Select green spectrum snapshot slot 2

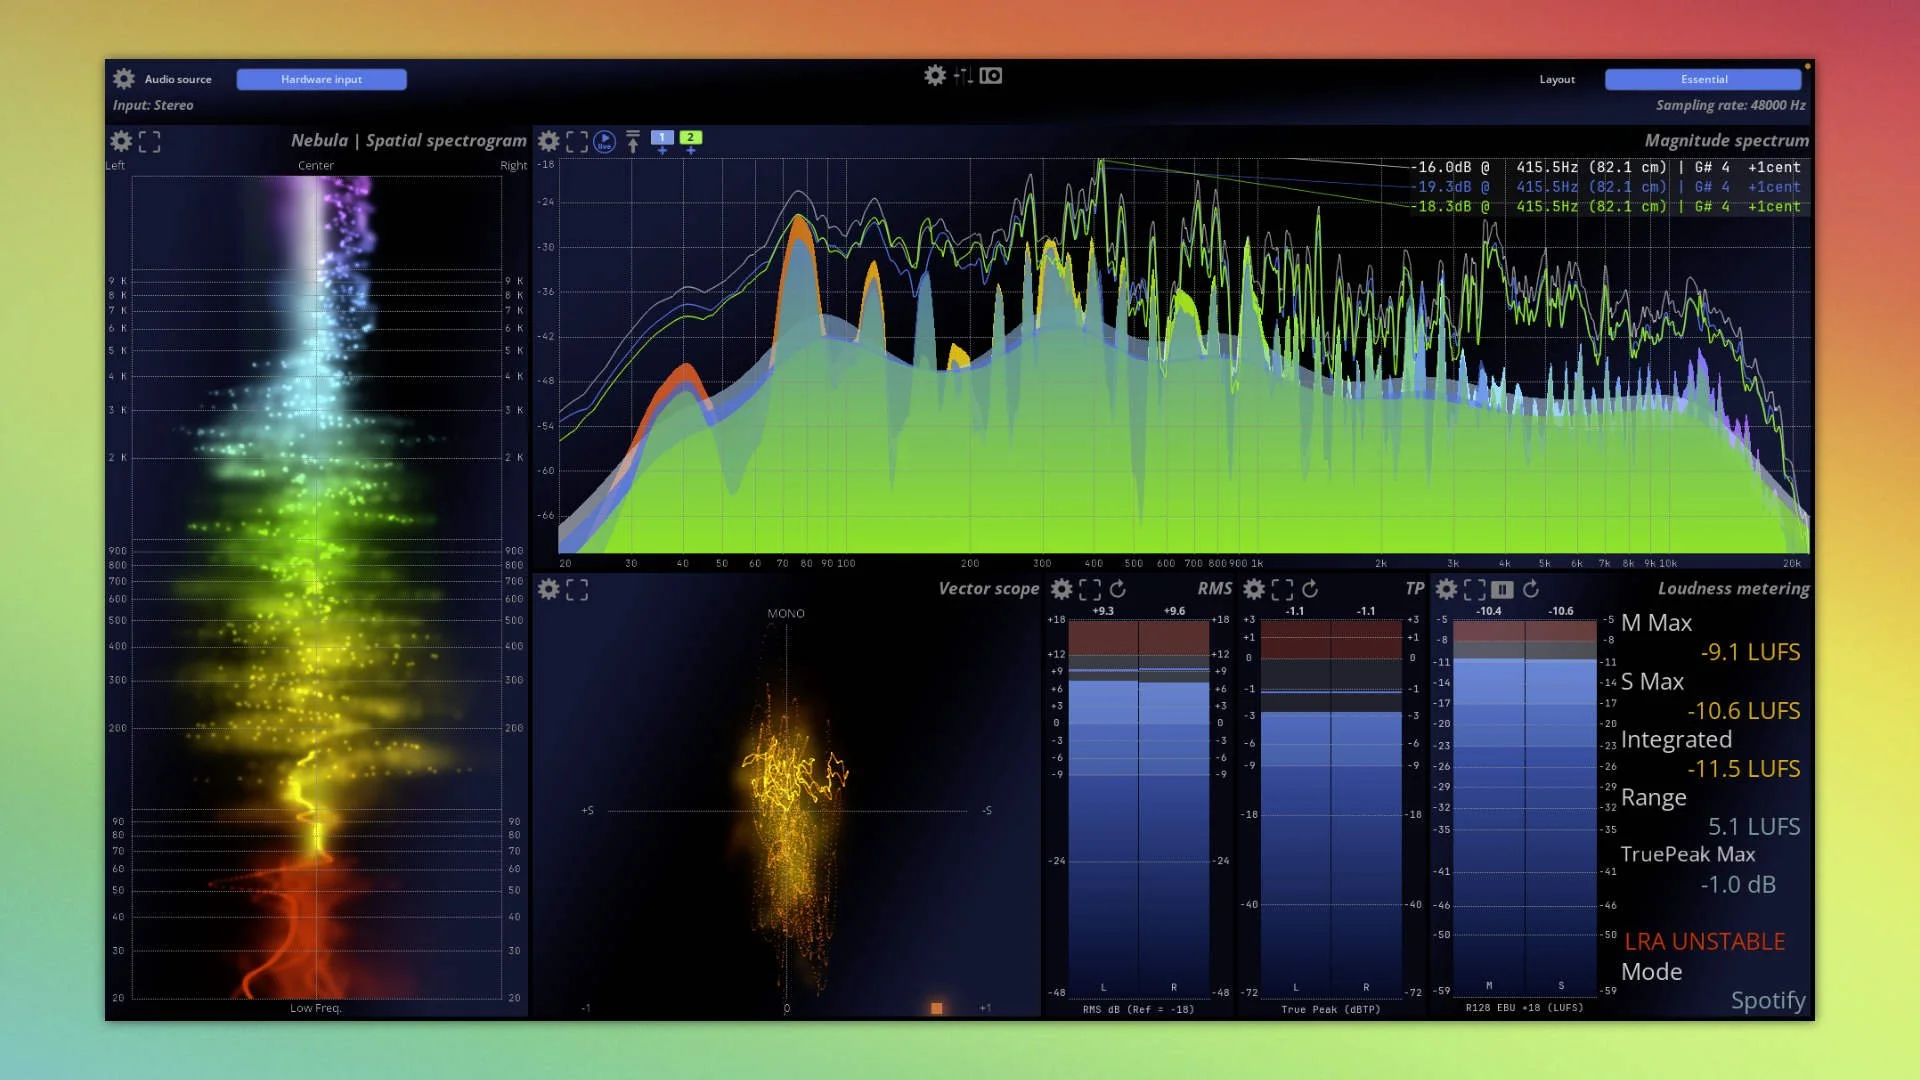pos(690,138)
